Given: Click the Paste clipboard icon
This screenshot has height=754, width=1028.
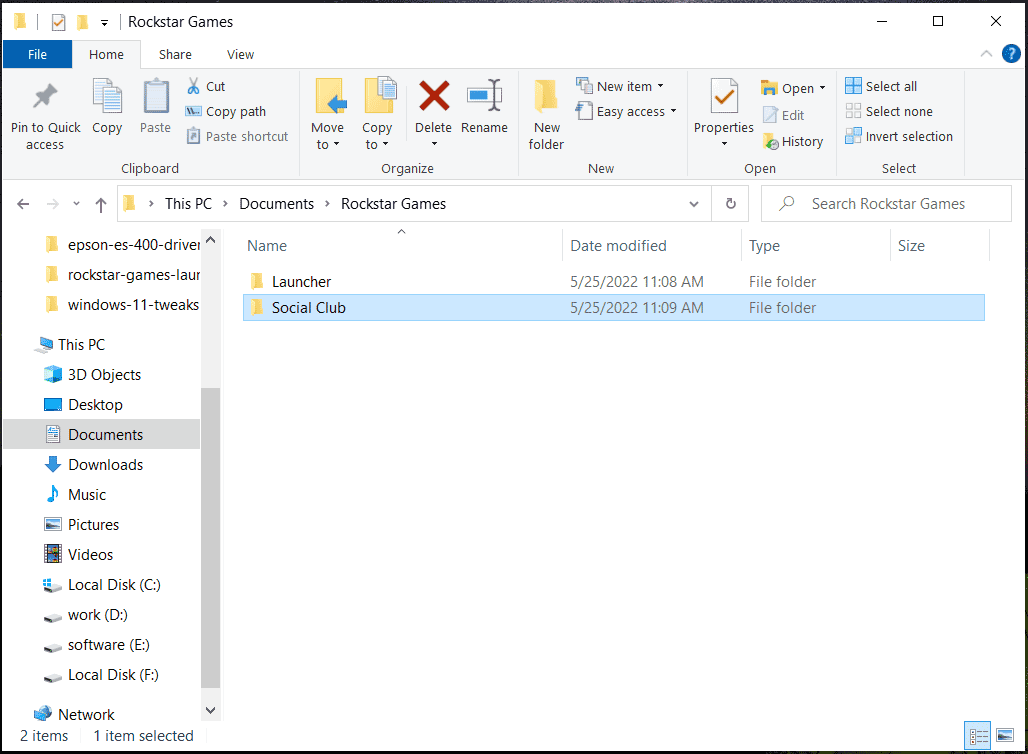Looking at the screenshot, I should pyautogui.click(x=155, y=96).
